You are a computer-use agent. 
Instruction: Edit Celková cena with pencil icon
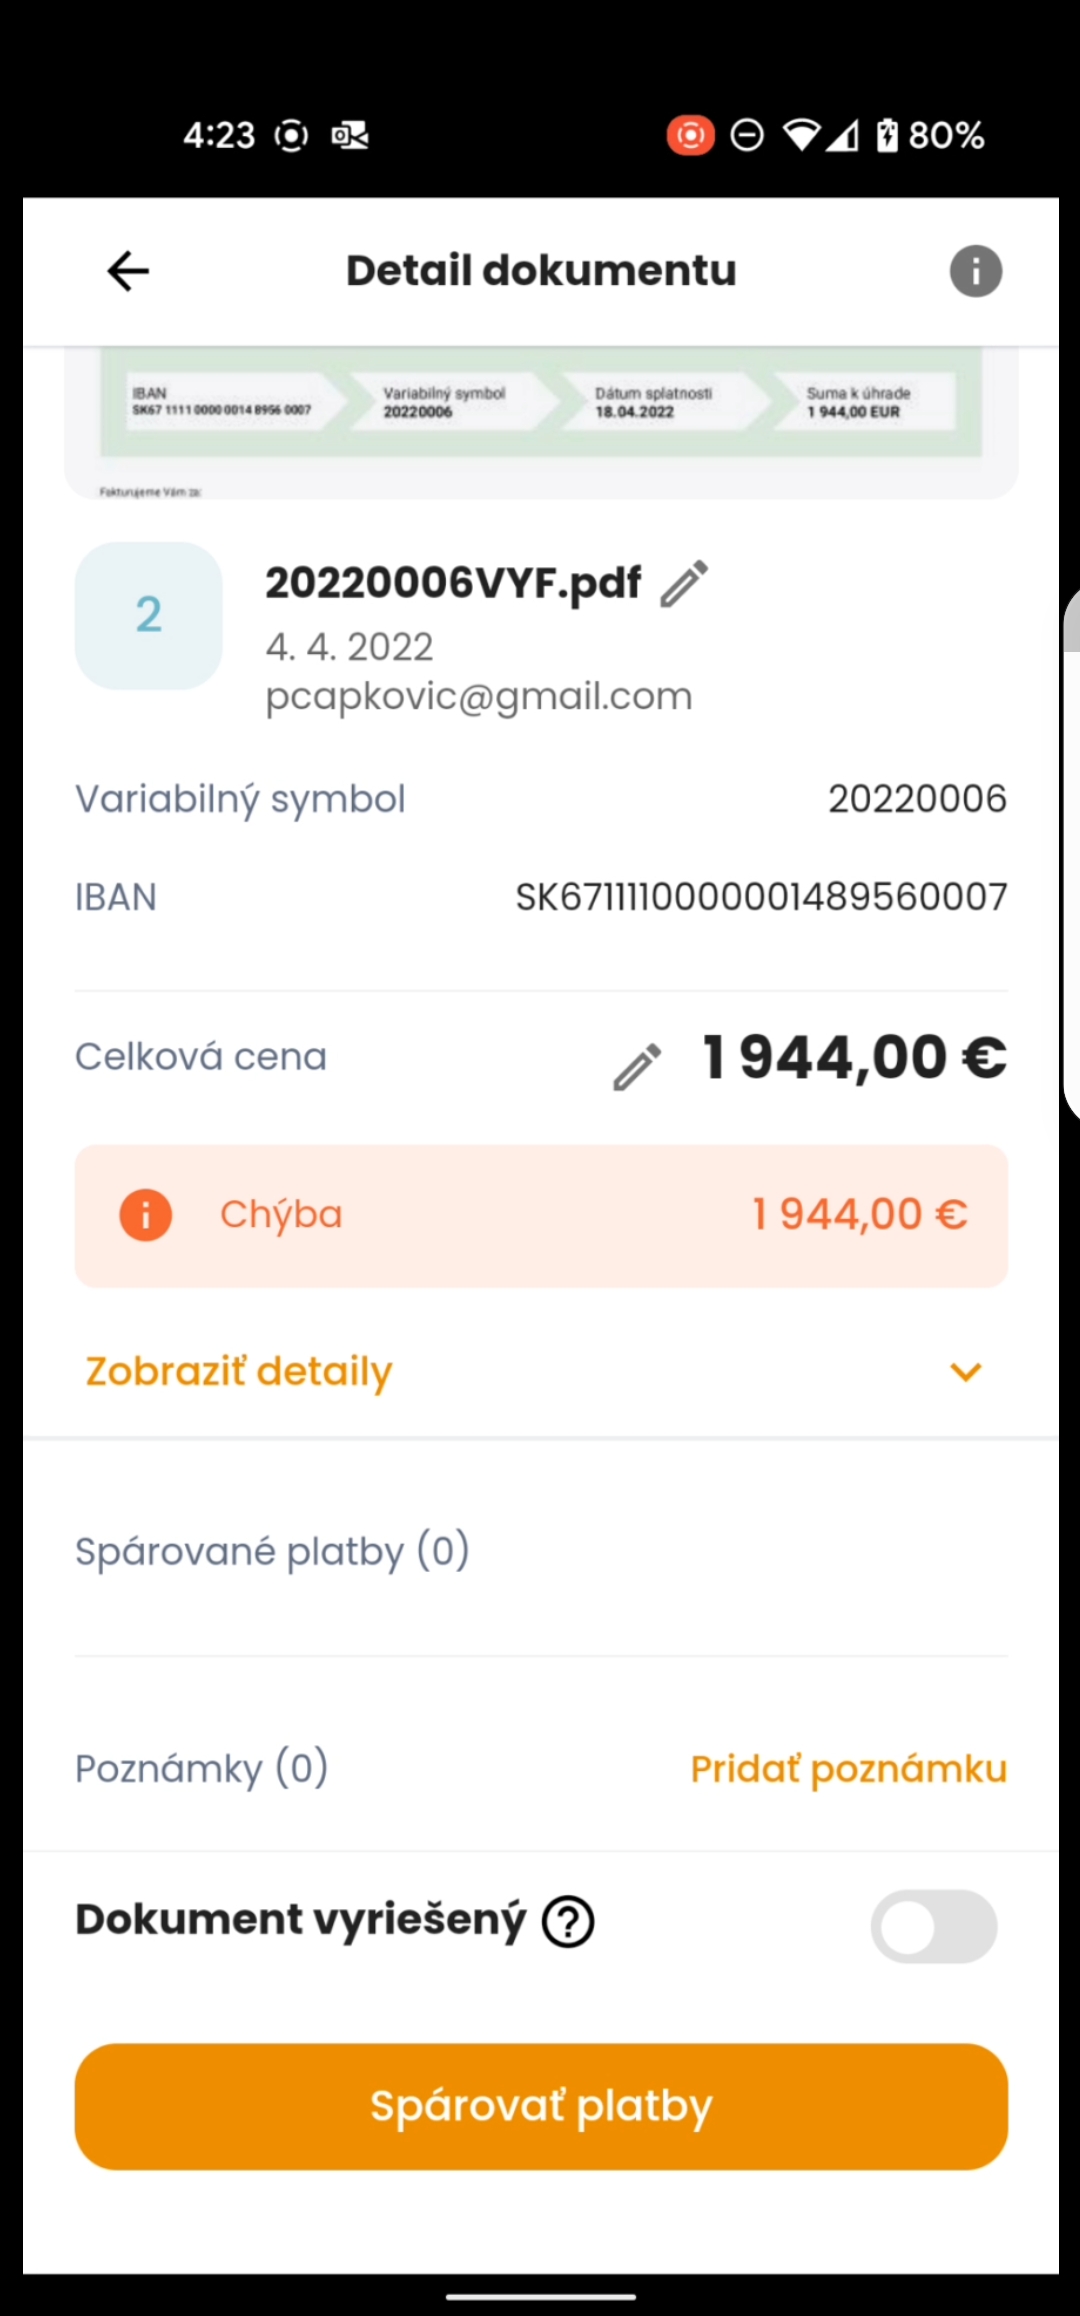click(637, 1067)
